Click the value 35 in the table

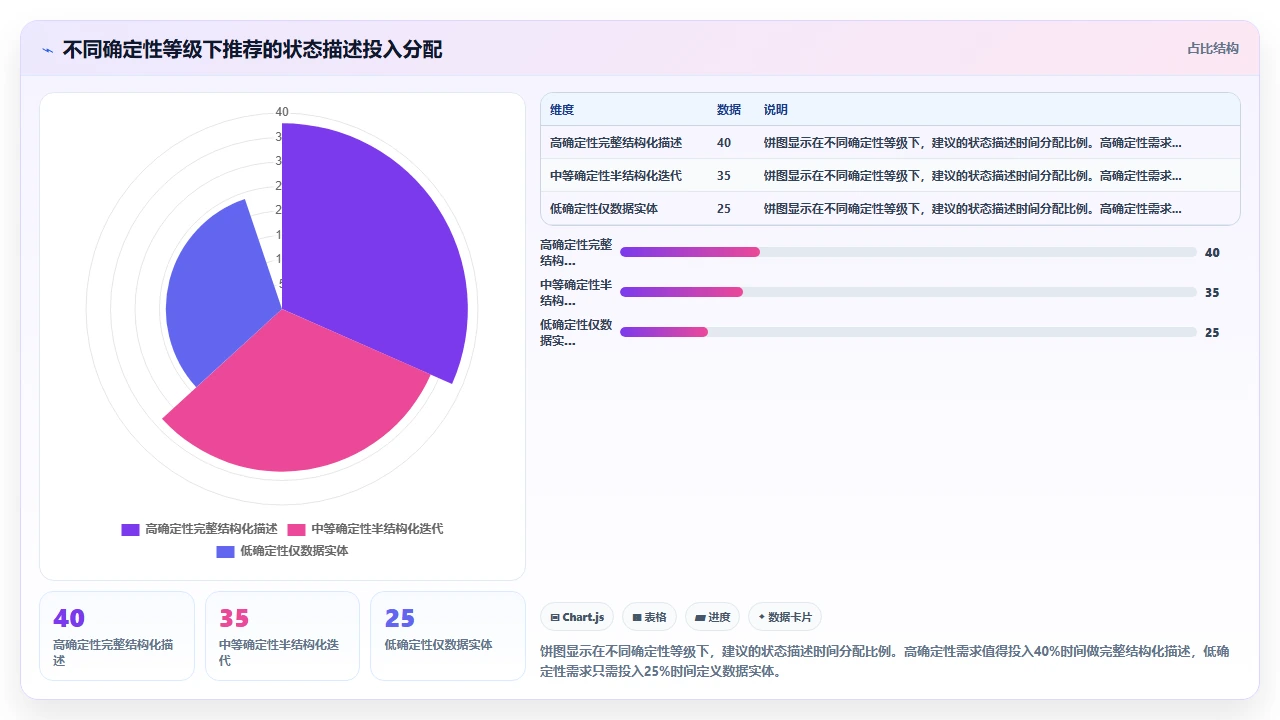coord(724,176)
